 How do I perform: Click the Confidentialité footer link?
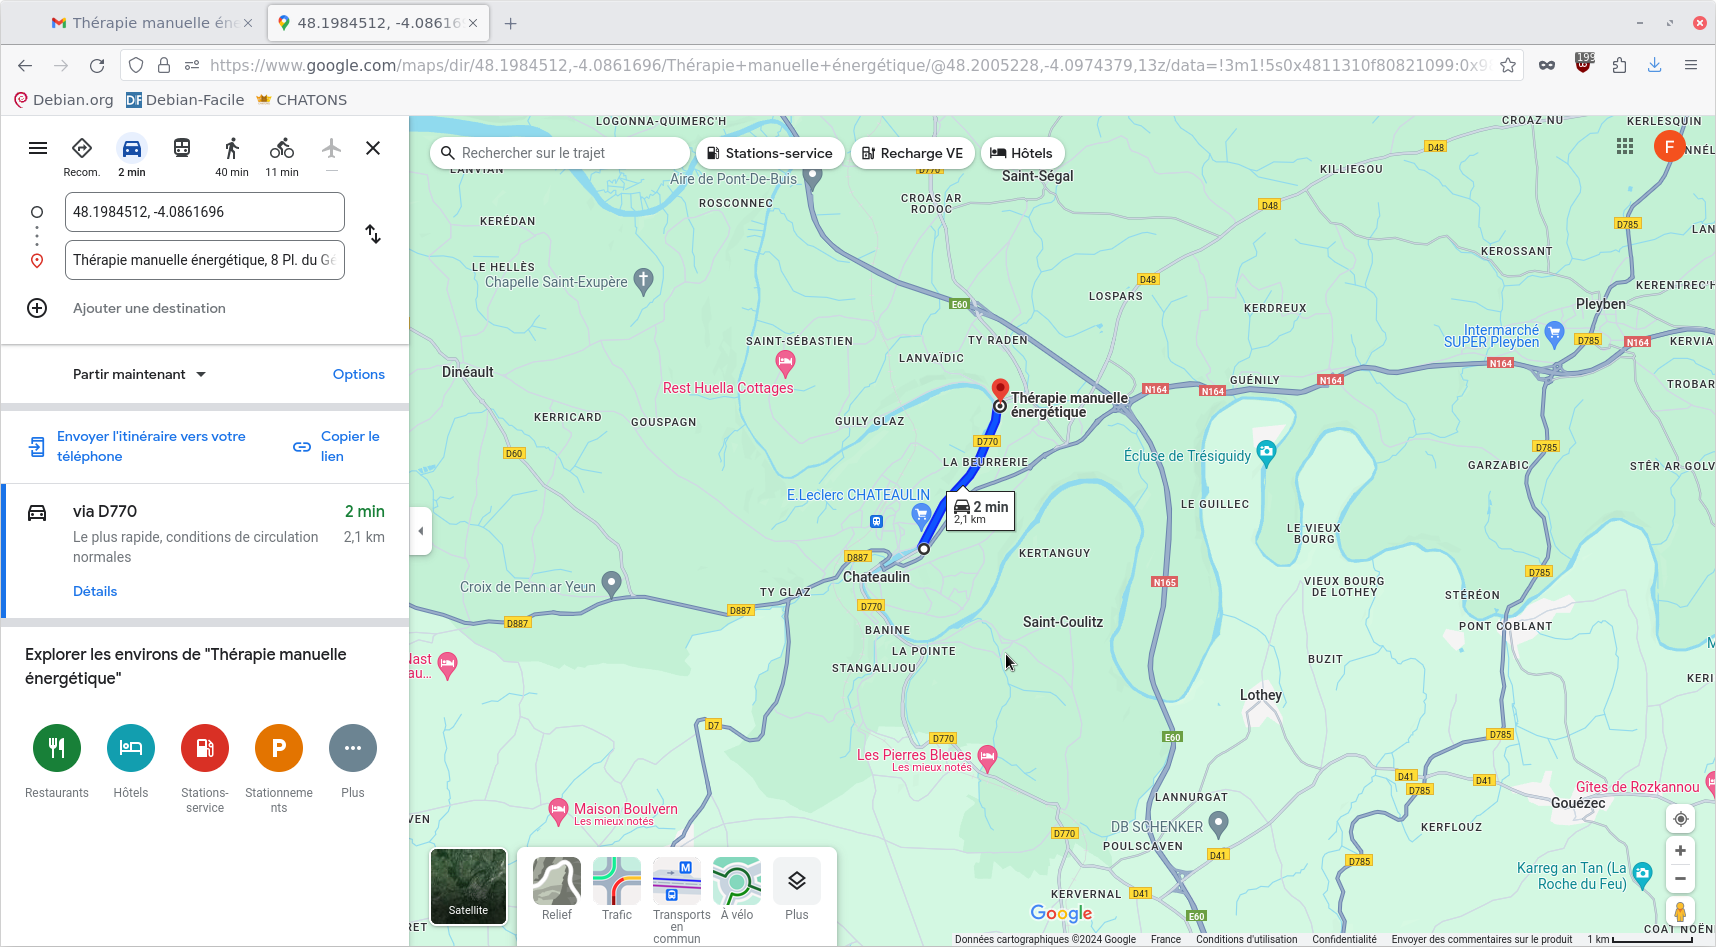tap(1344, 939)
